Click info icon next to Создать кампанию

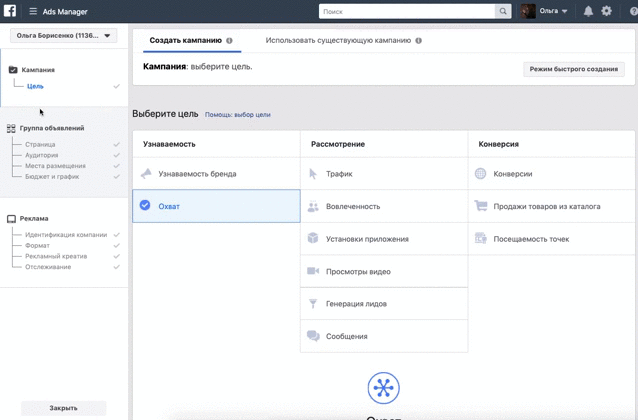coord(229,41)
